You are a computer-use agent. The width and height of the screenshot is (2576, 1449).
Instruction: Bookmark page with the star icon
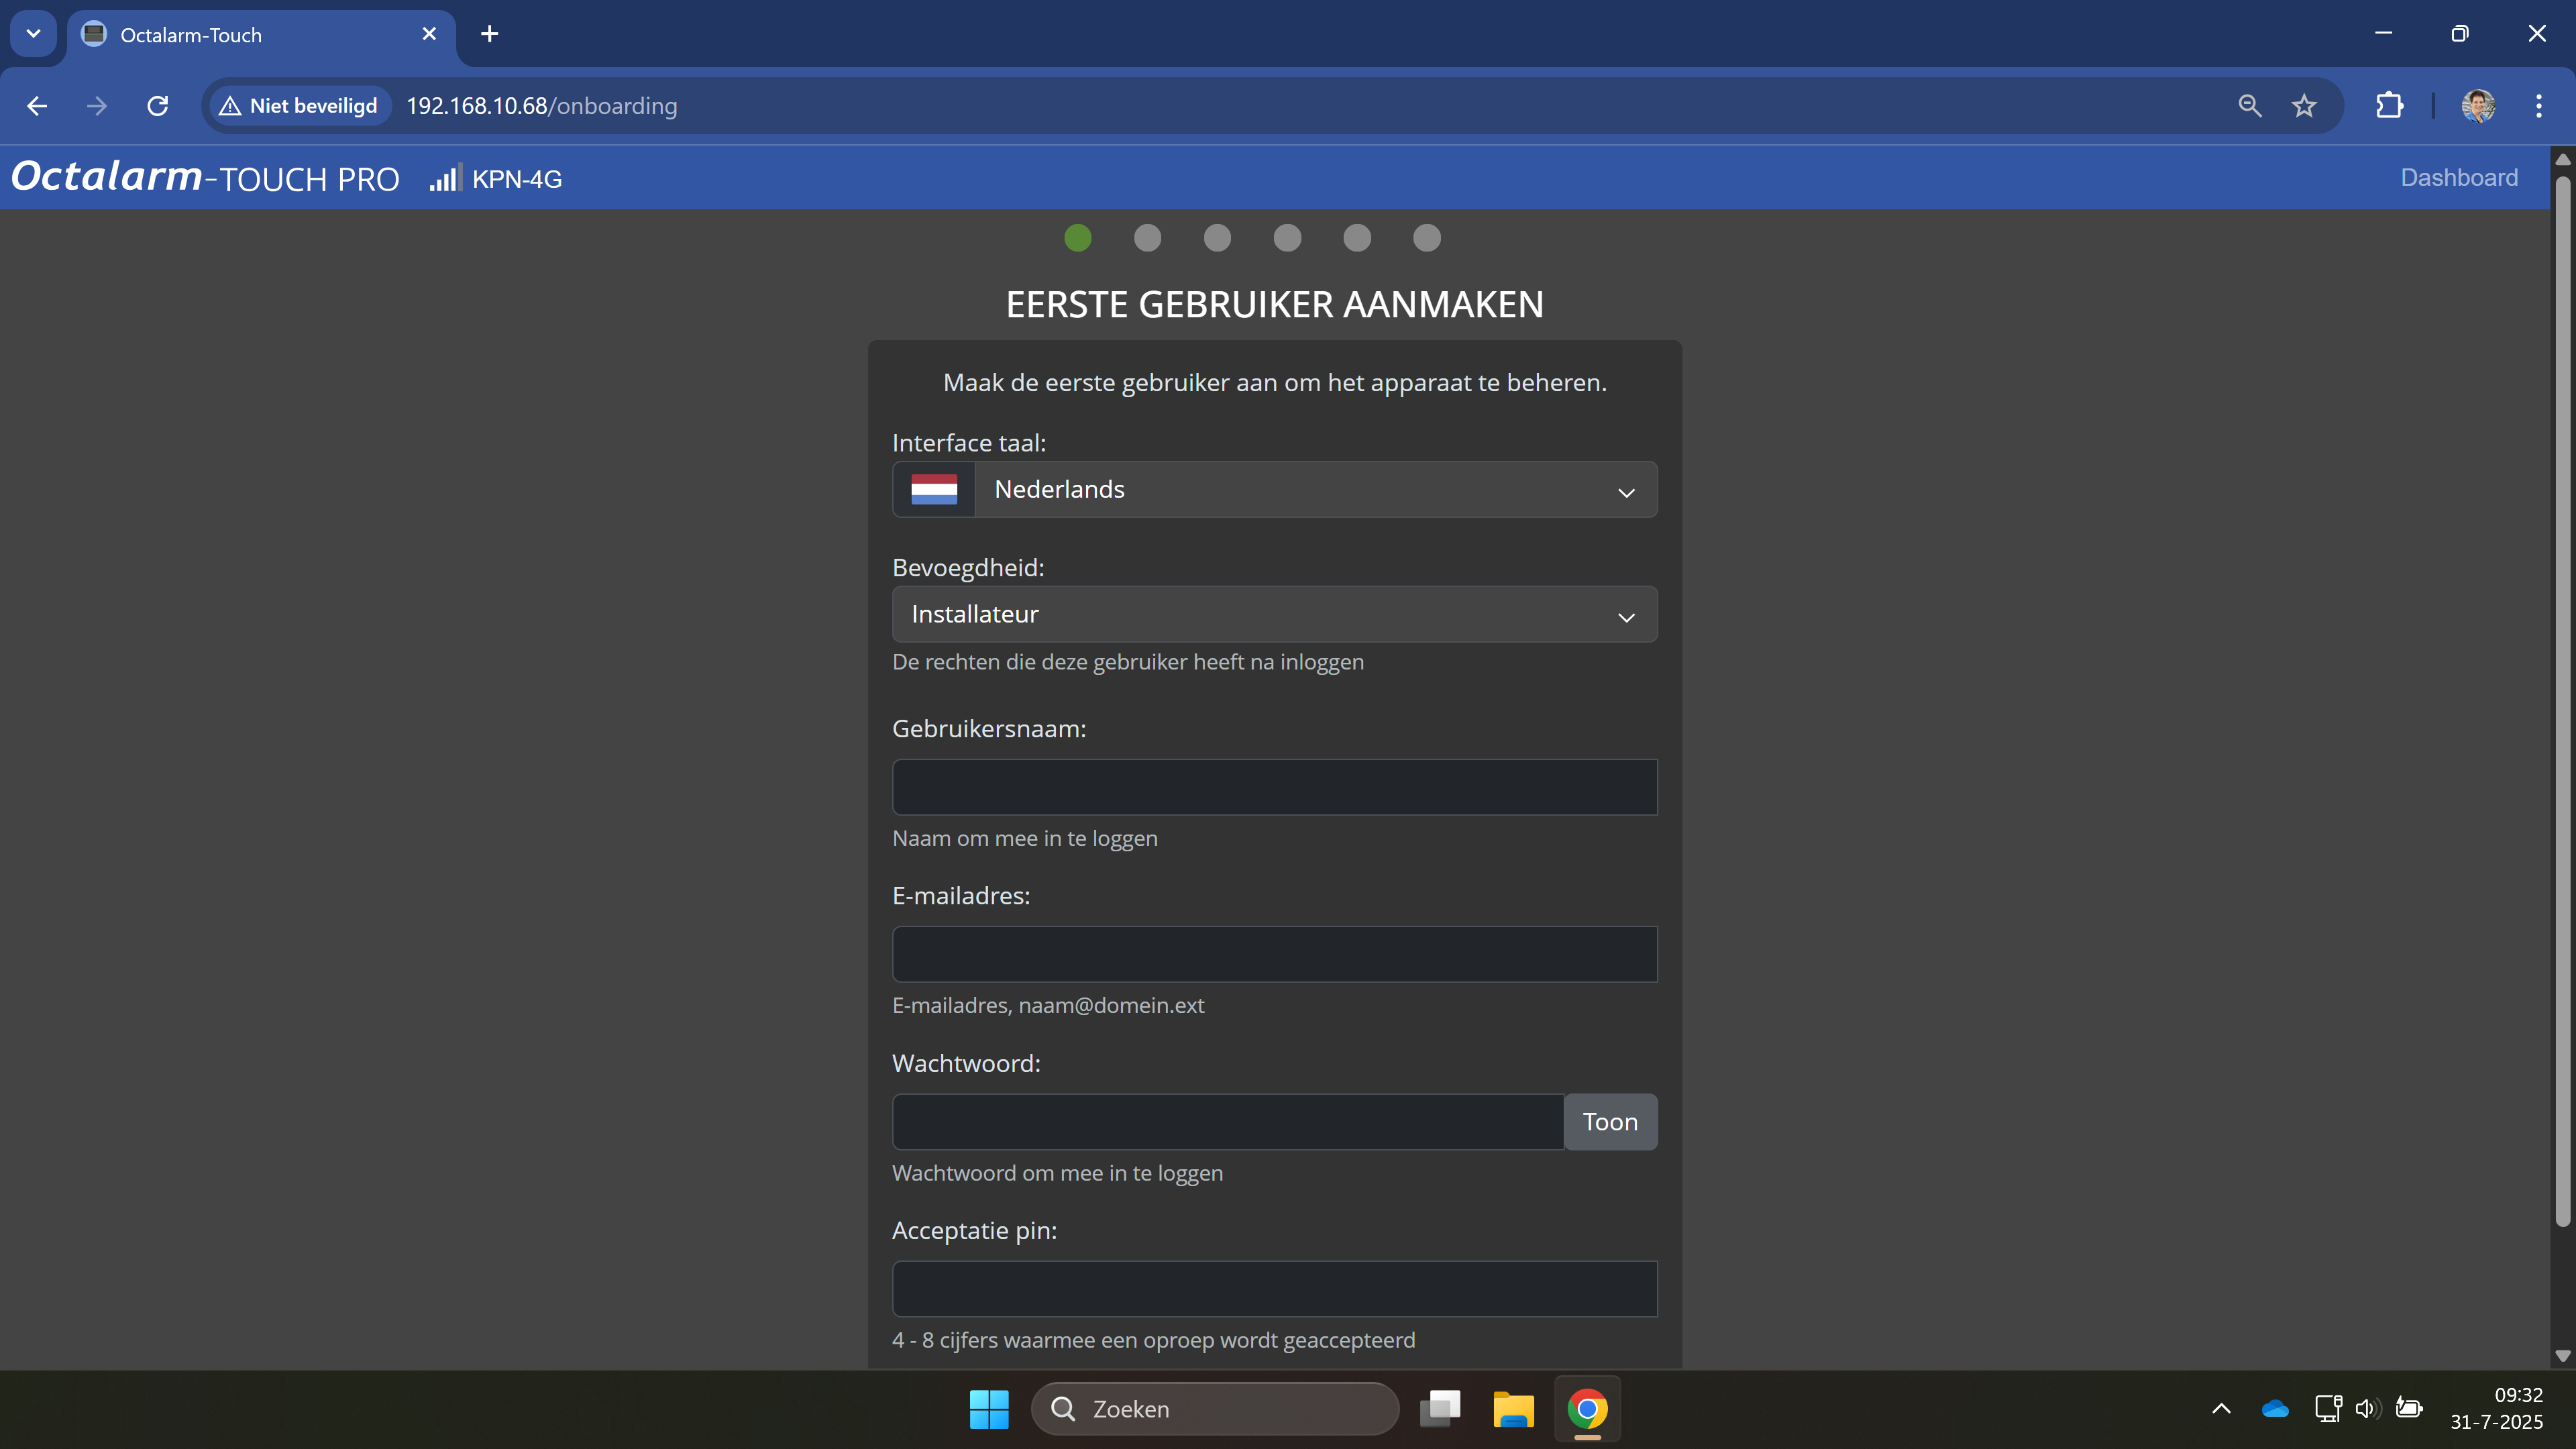click(x=2304, y=106)
